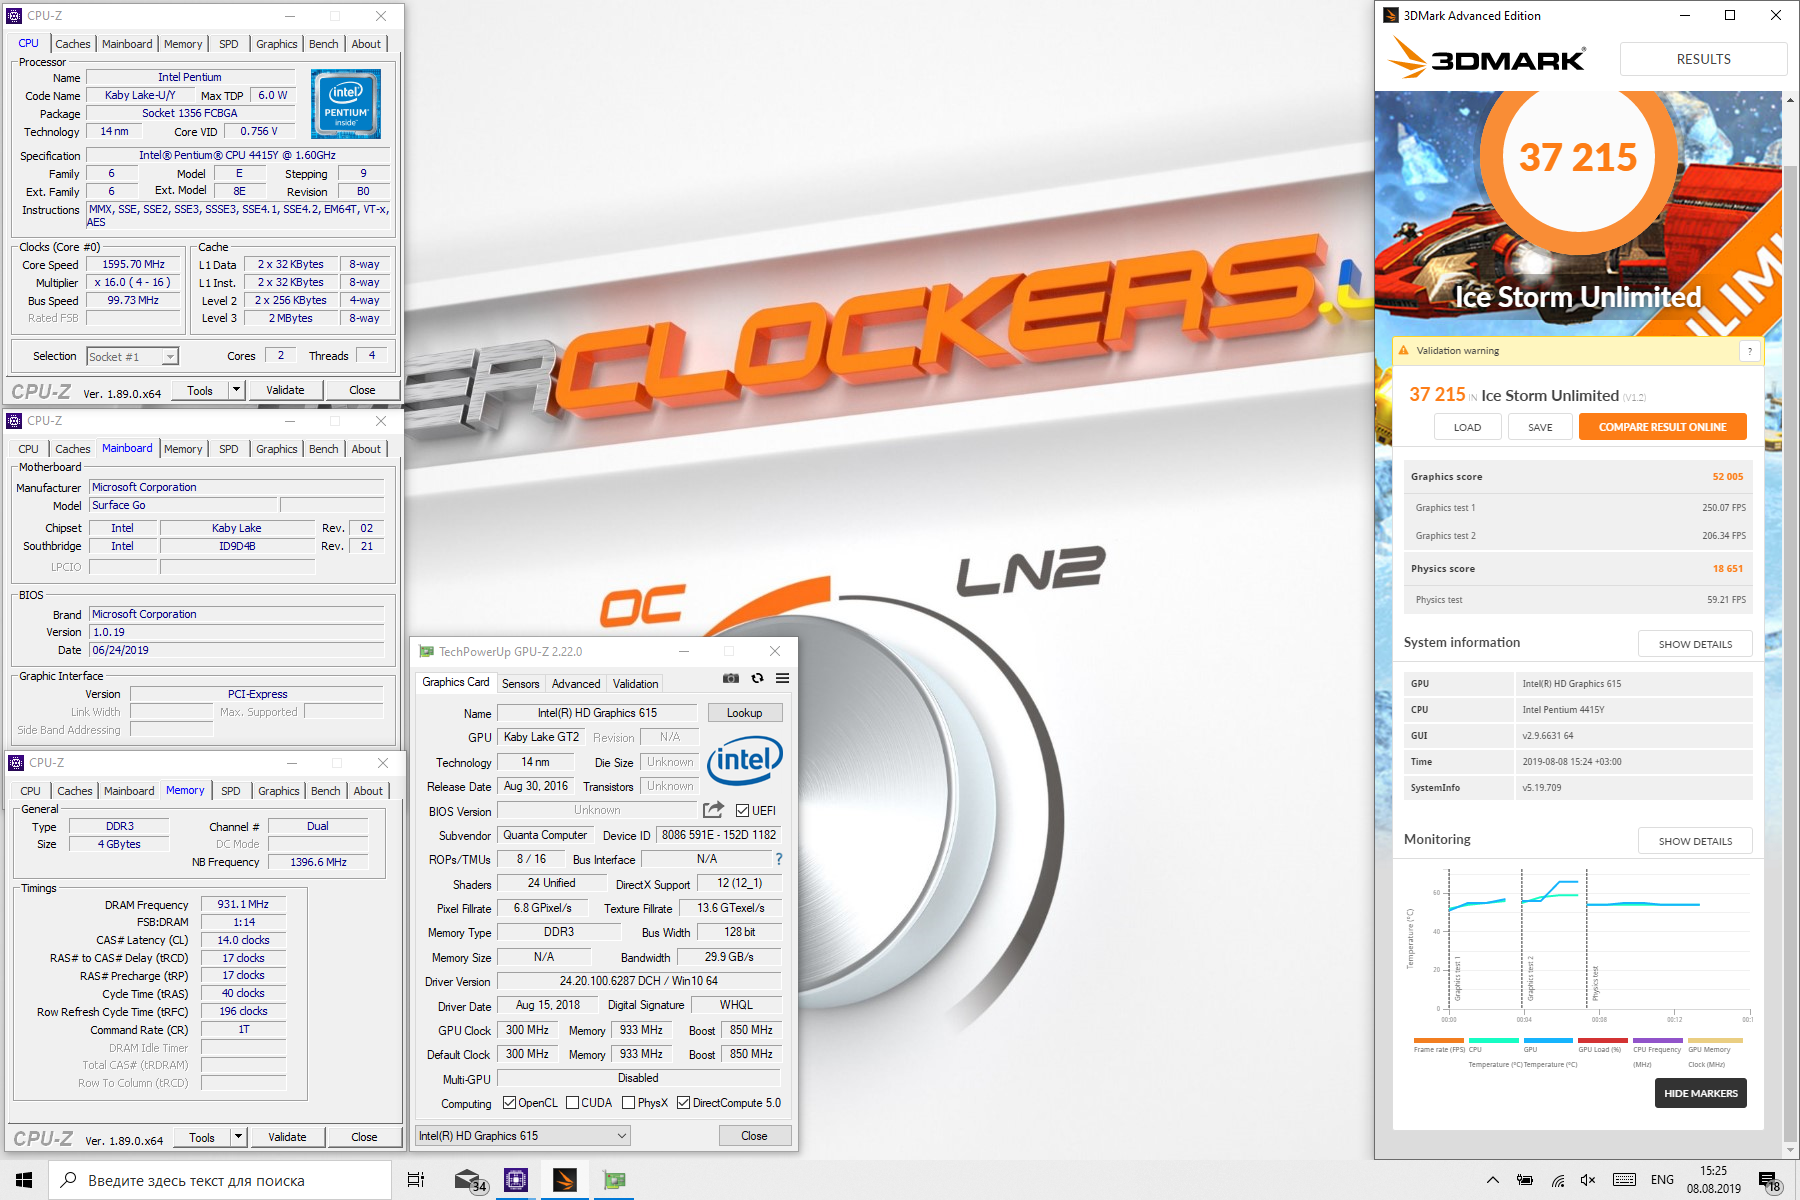Click the Intel Pentium logo in CPU-Z

point(346,104)
